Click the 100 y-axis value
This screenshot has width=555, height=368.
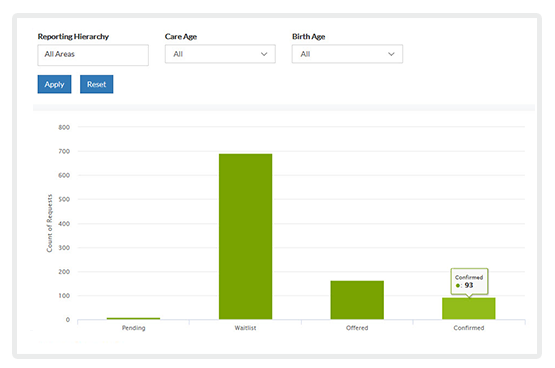(64, 296)
